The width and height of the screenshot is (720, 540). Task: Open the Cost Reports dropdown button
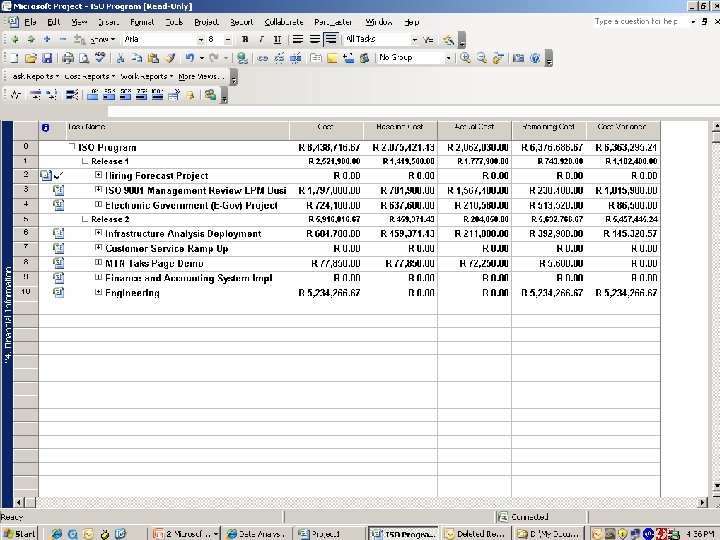pyautogui.click(x=90, y=77)
